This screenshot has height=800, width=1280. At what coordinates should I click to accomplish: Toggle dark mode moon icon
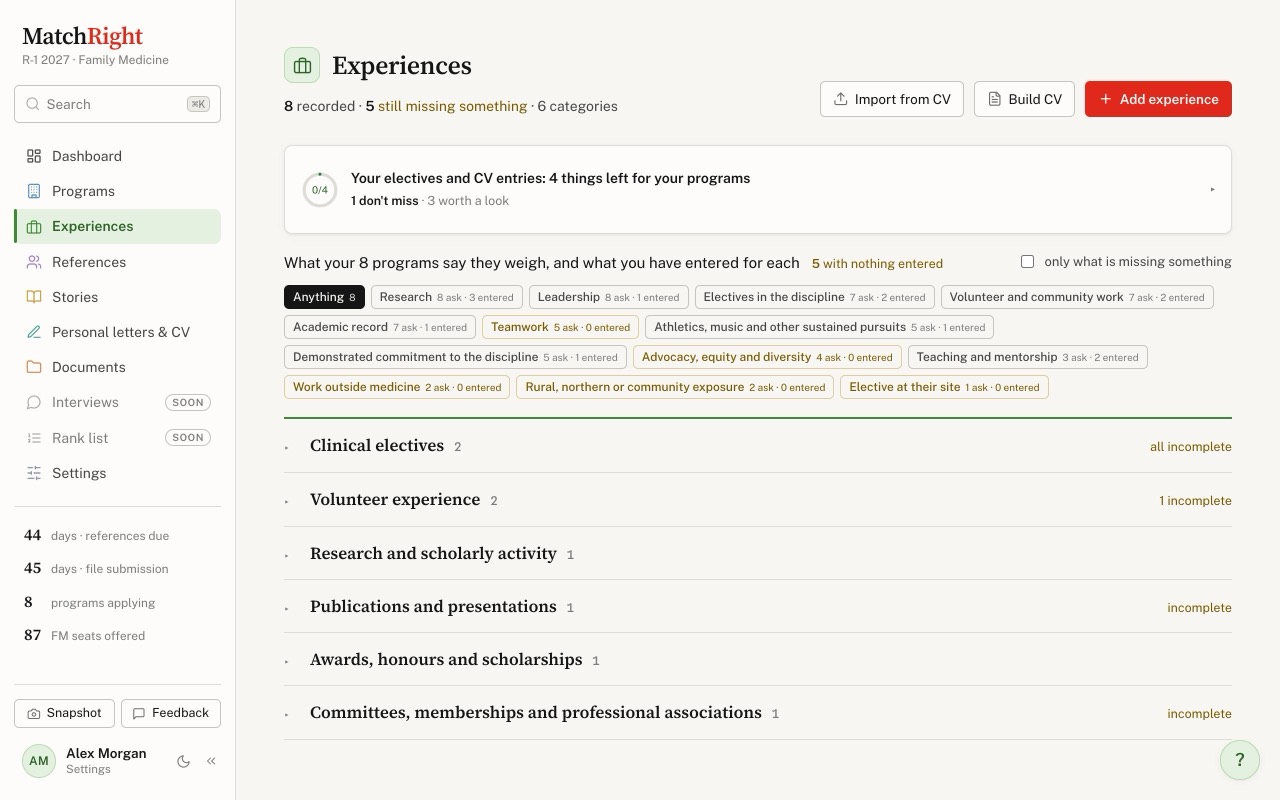pos(183,761)
